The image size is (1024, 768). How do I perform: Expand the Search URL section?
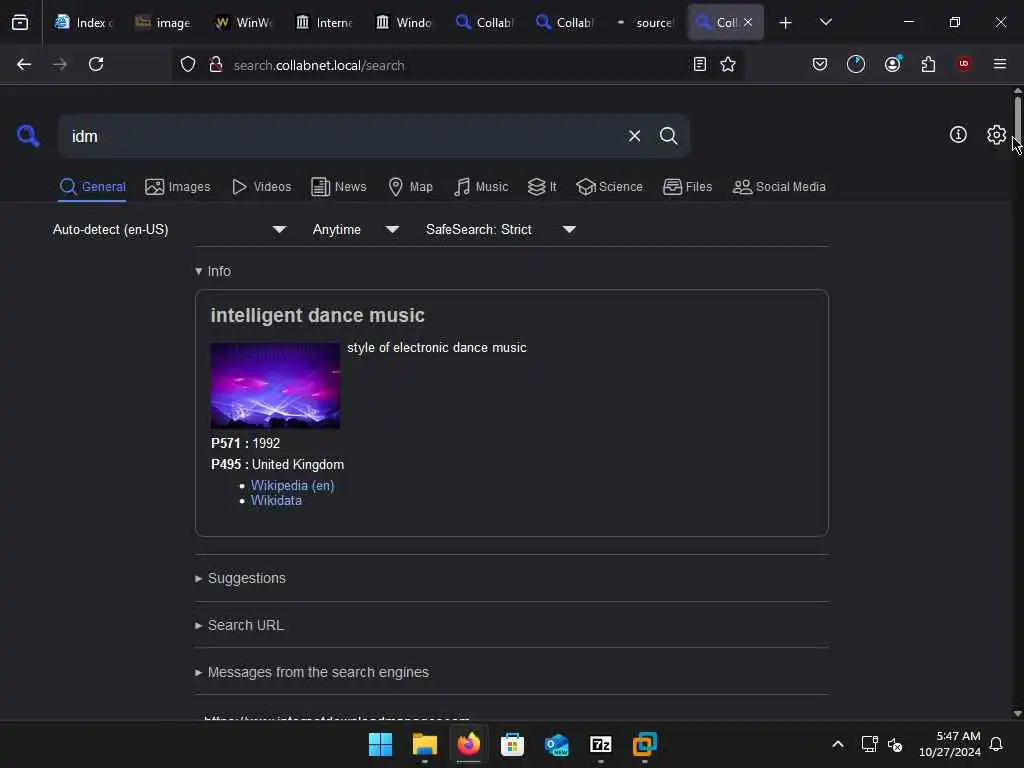(x=240, y=625)
